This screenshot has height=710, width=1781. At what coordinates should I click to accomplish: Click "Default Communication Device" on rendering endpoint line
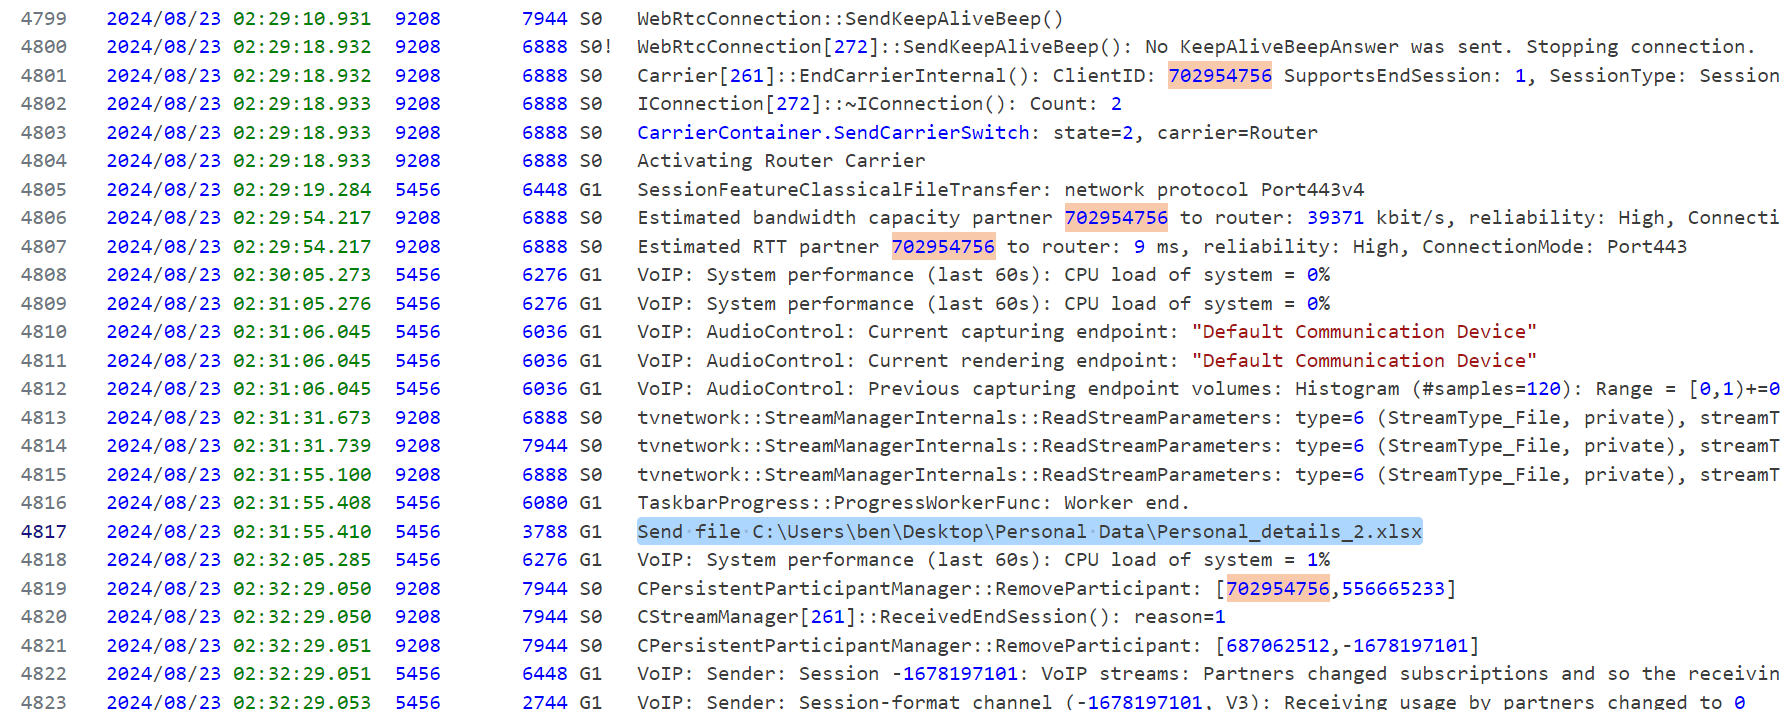coord(1364,361)
